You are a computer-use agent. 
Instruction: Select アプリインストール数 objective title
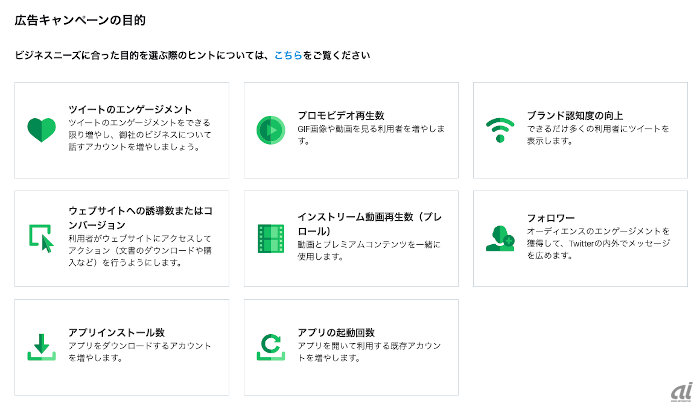pyautogui.click(x=117, y=332)
